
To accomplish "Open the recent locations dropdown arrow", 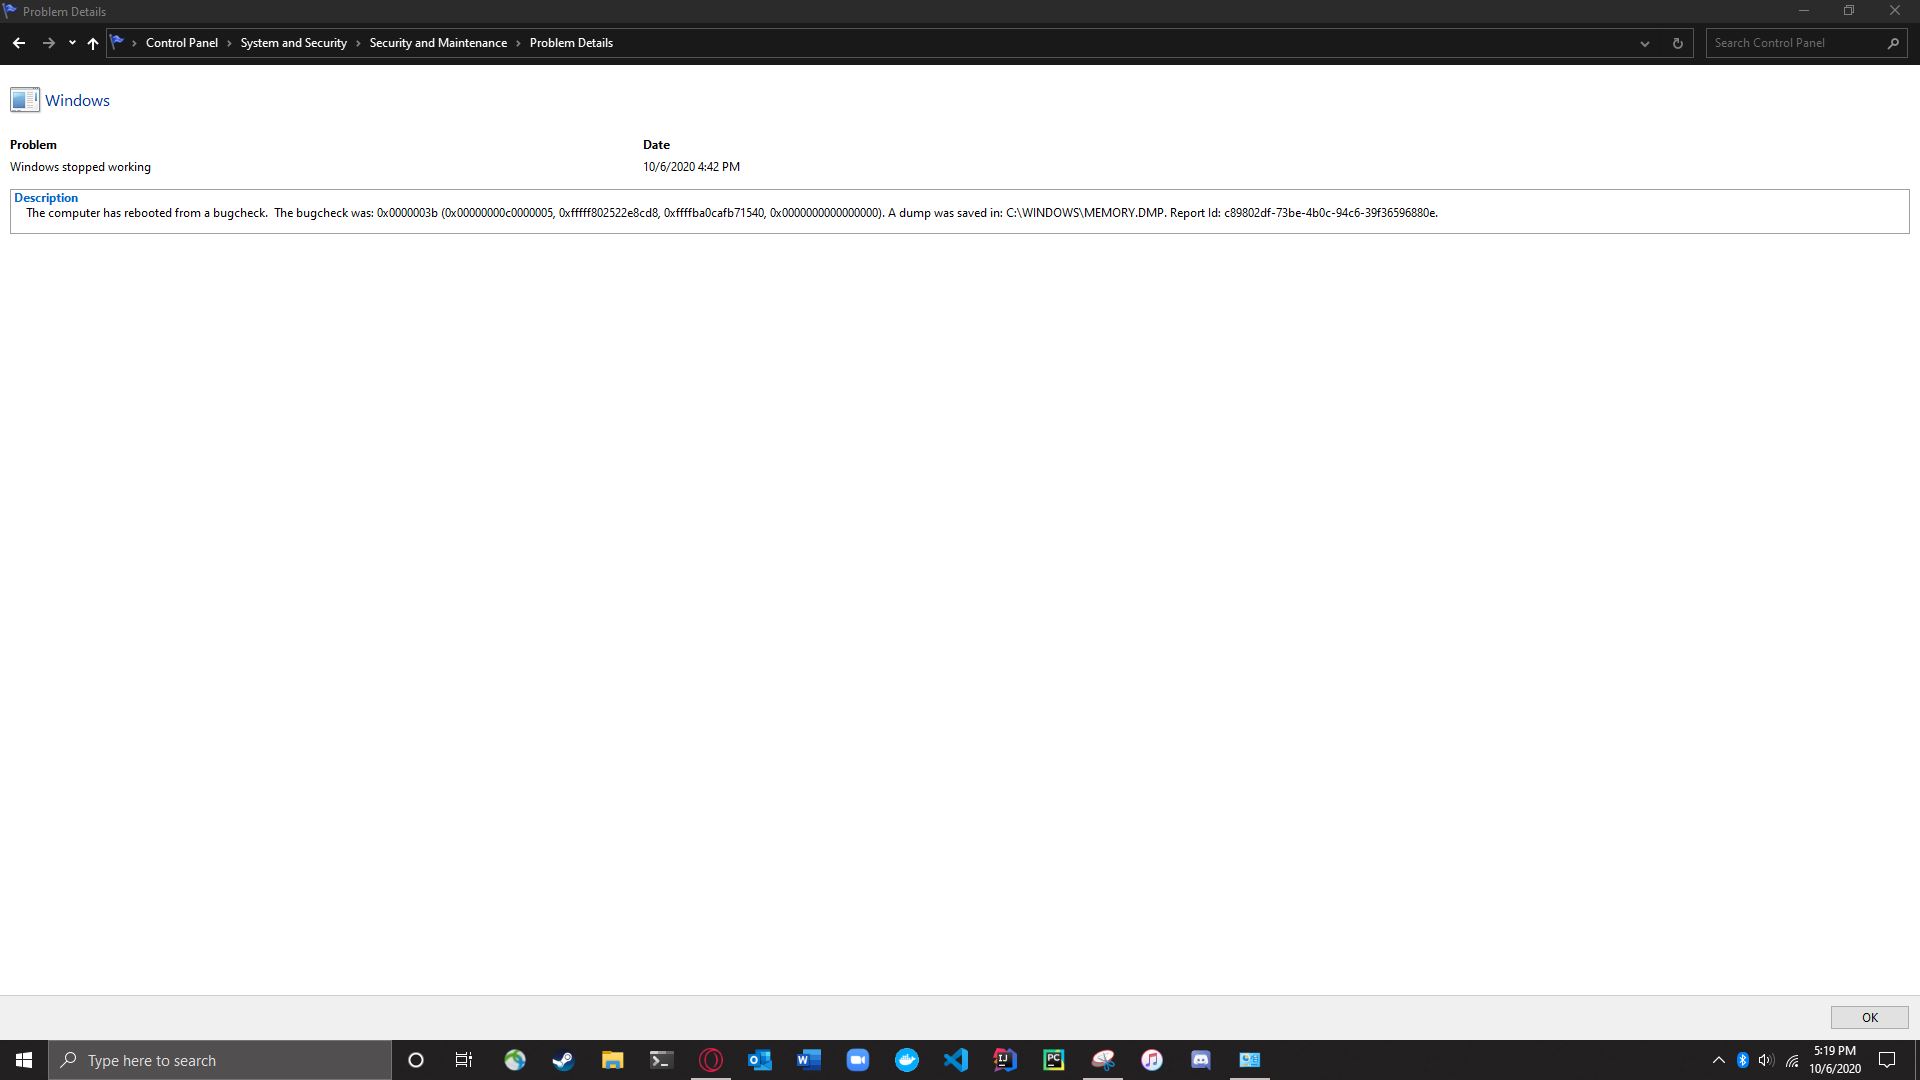I will point(72,43).
